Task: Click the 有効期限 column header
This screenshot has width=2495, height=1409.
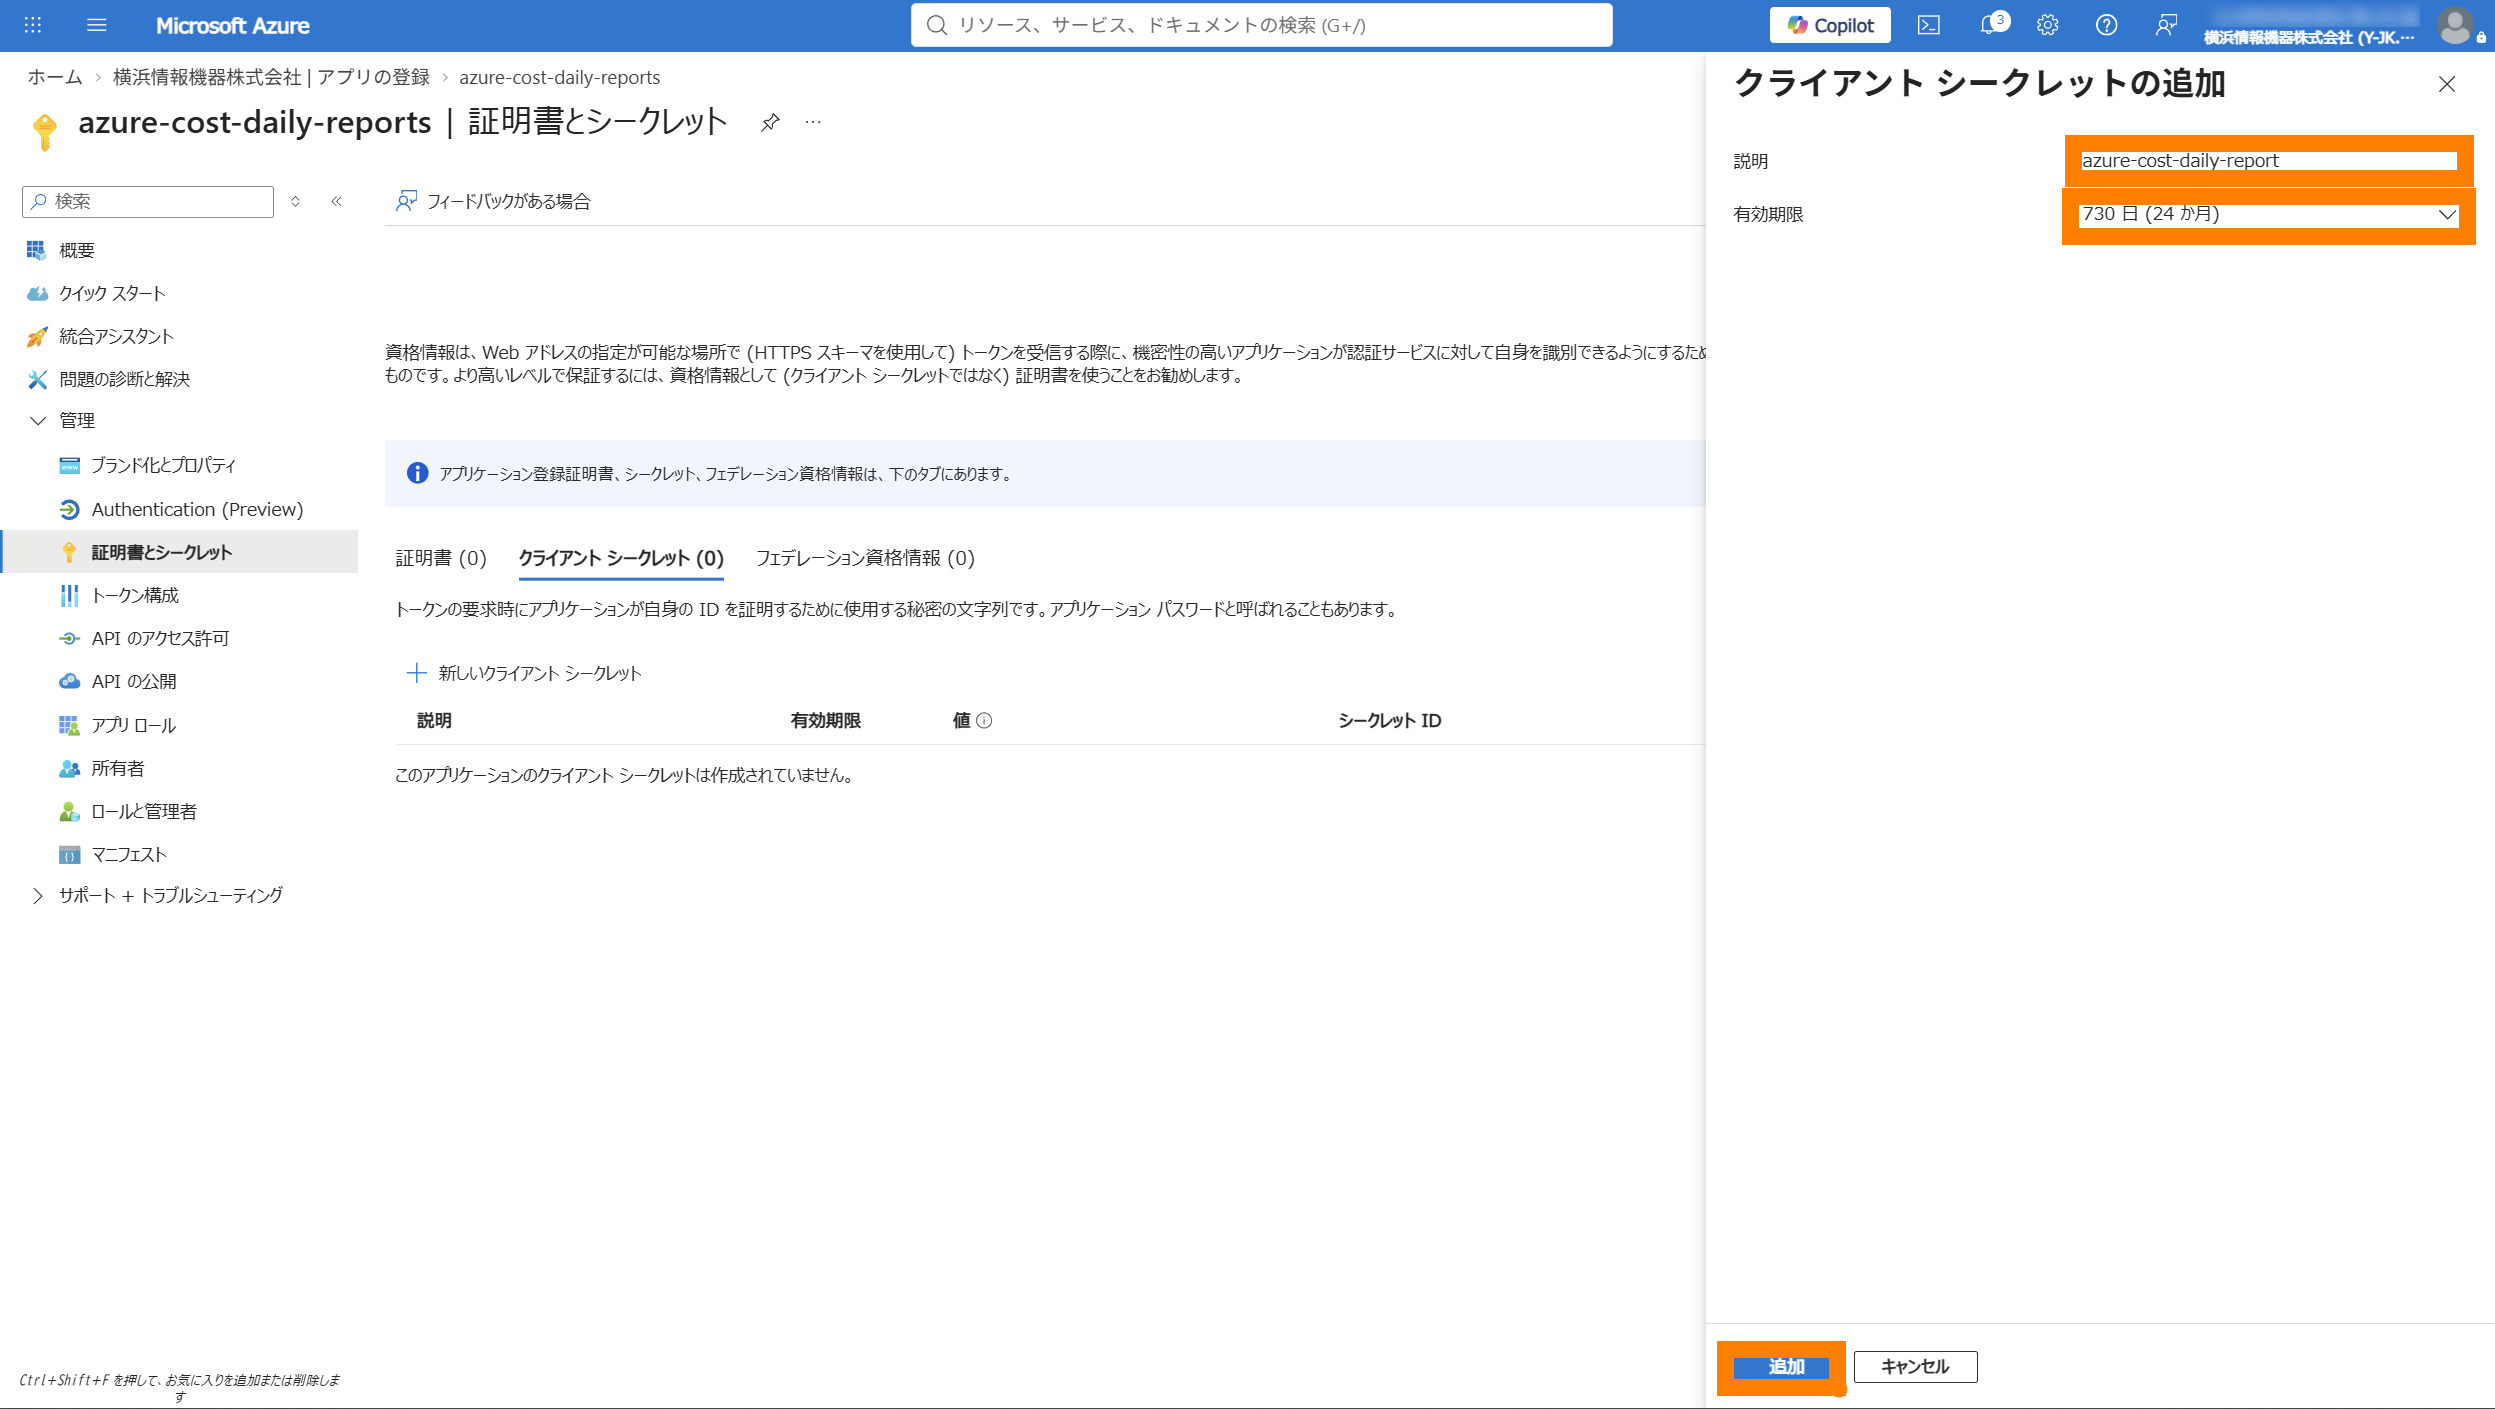Action: pyautogui.click(x=825, y=721)
